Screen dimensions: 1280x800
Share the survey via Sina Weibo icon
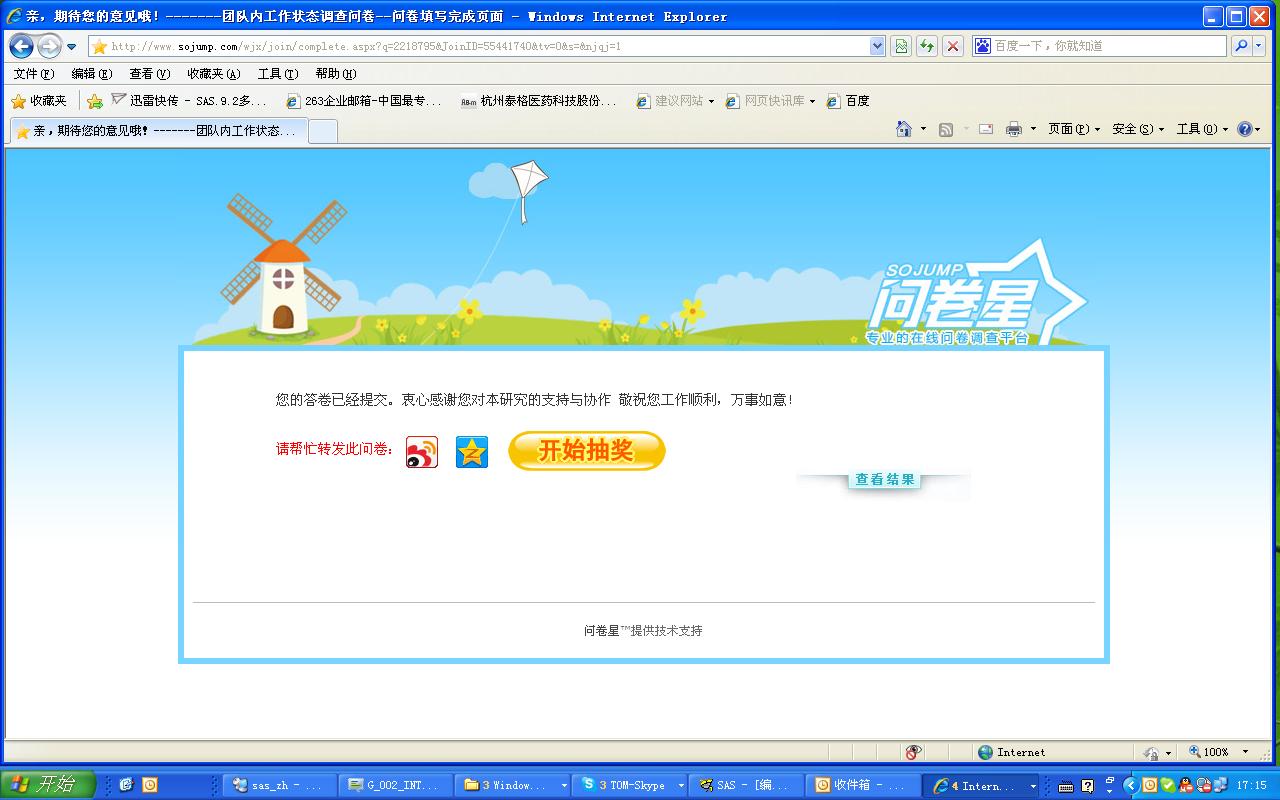pos(420,451)
